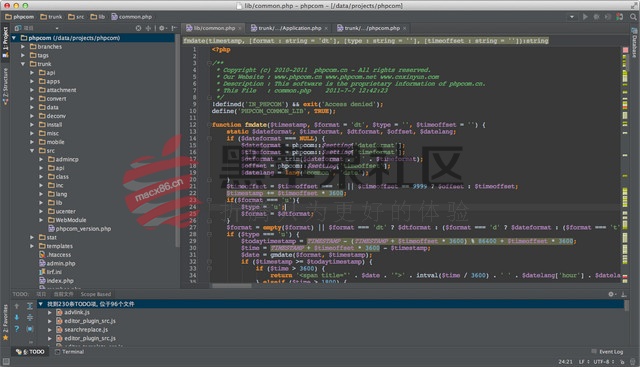Image resolution: width=640 pixels, height=367 pixels.
Task: Expand all TODO items icon
Action: pyautogui.click(x=30, y=306)
